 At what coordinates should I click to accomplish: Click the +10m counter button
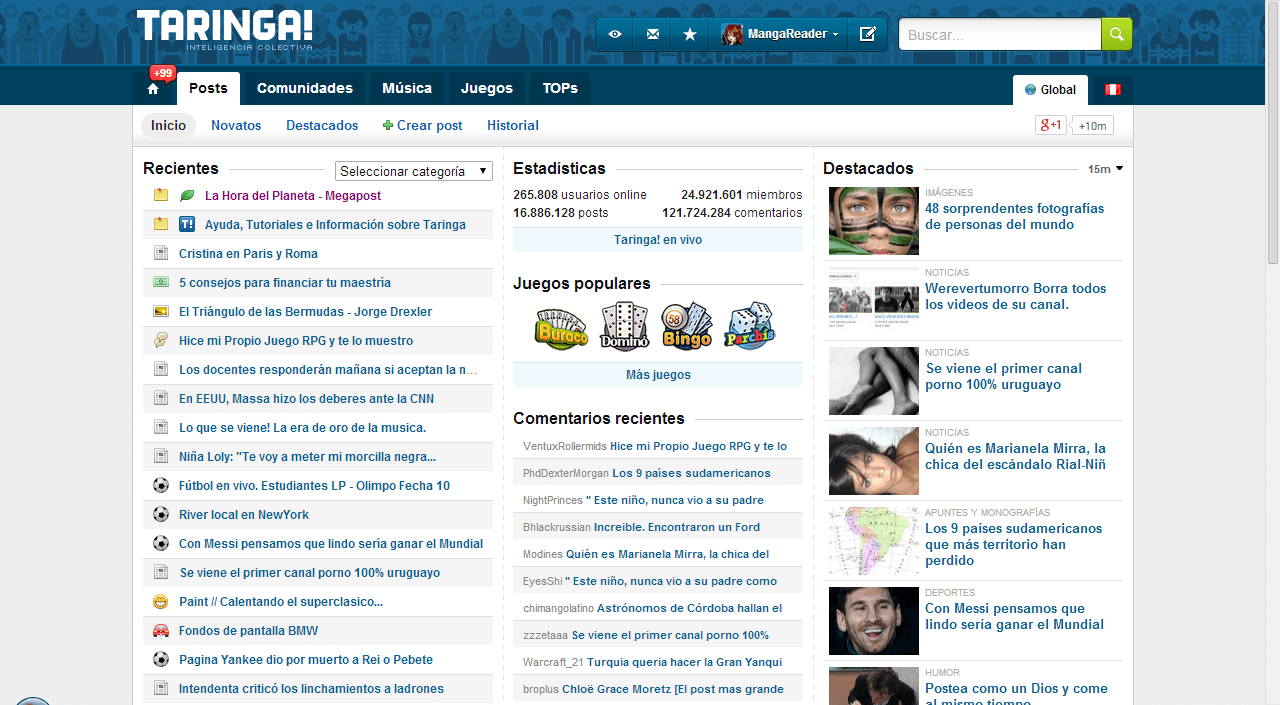click(1092, 126)
